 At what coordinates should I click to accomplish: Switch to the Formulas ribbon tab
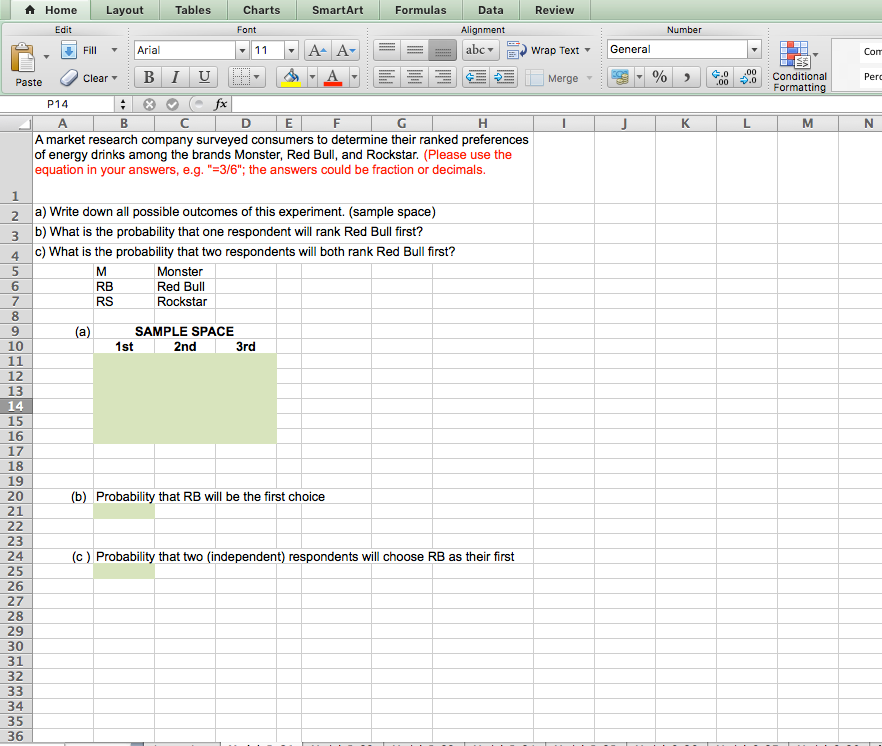pyautogui.click(x=420, y=9)
